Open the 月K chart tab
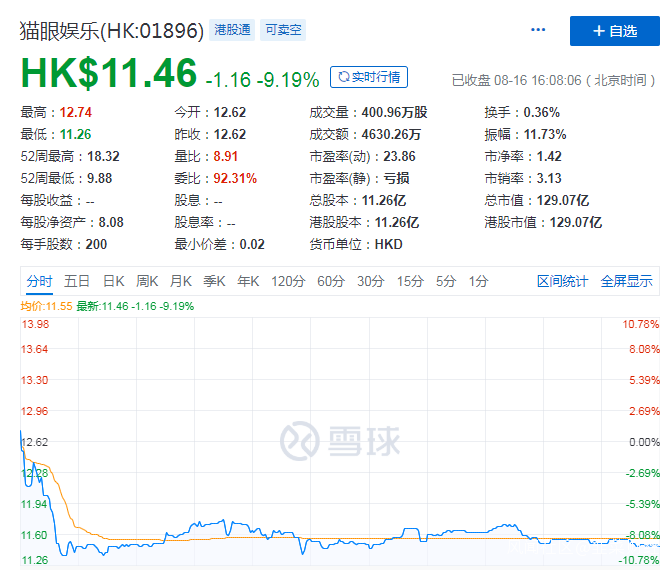 pyautogui.click(x=180, y=282)
